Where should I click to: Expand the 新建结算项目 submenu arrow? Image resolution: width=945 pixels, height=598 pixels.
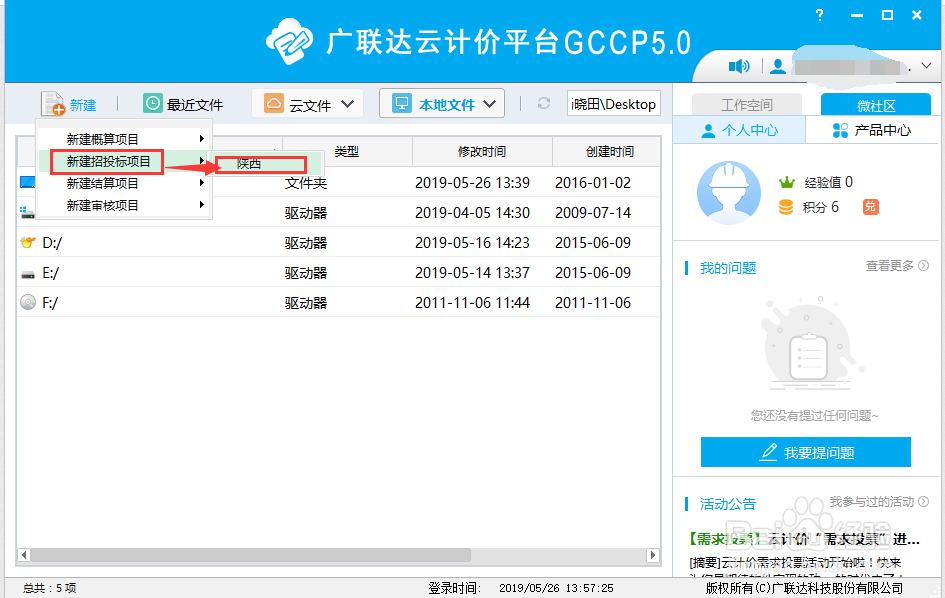(x=202, y=183)
